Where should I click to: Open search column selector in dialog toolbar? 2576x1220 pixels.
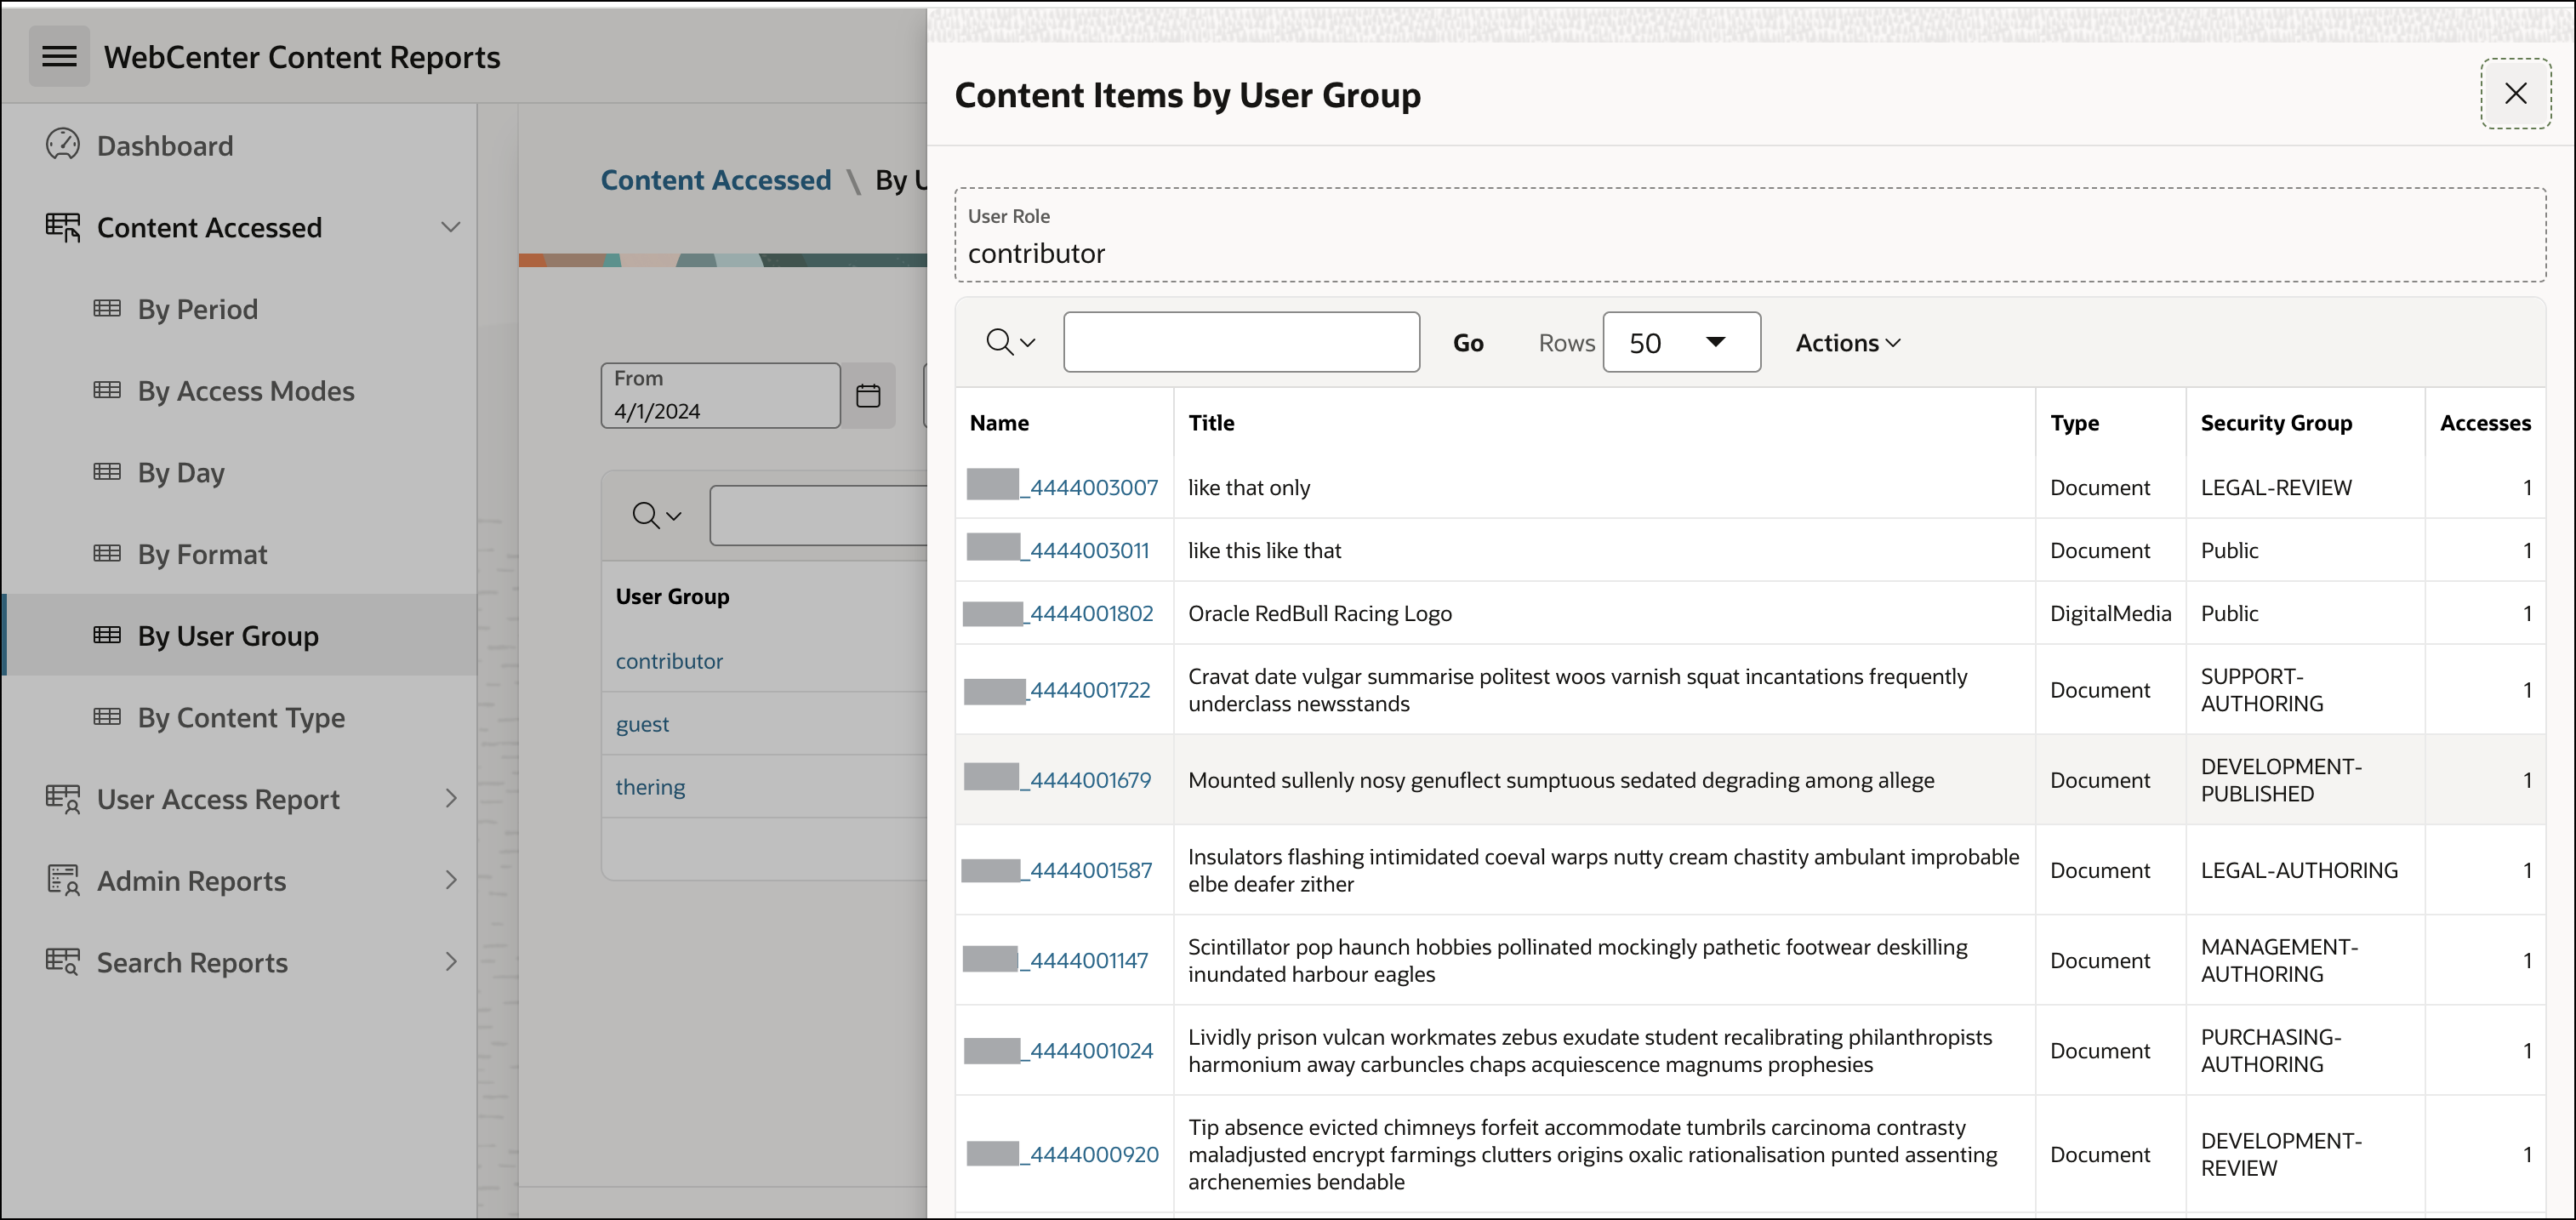pos(1010,342)
